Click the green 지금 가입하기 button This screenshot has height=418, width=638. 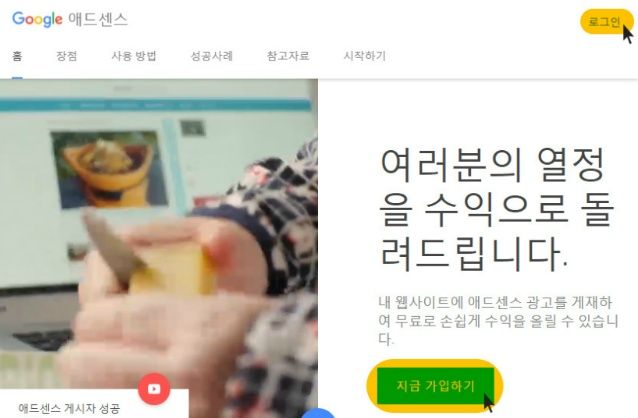tap(435, 385)
